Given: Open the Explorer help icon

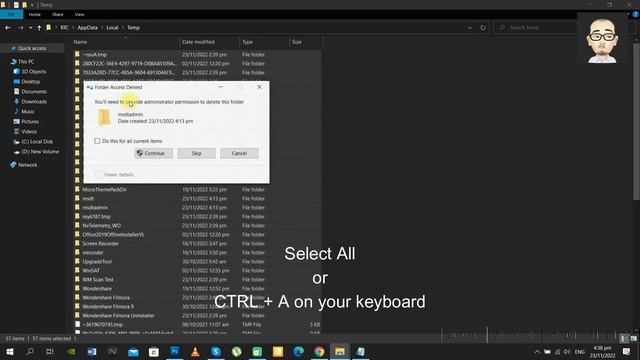Looking at the screenshot, I should click(x=636, y=14).
